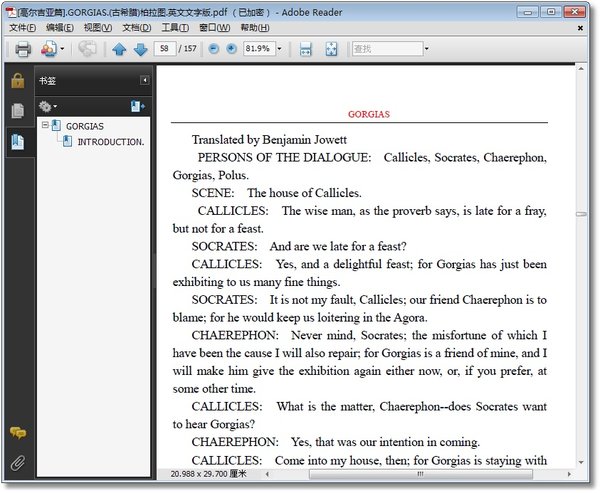Open the 文件(F) menu
Viewport: 600px width, 493px height.
coord(22,28)
